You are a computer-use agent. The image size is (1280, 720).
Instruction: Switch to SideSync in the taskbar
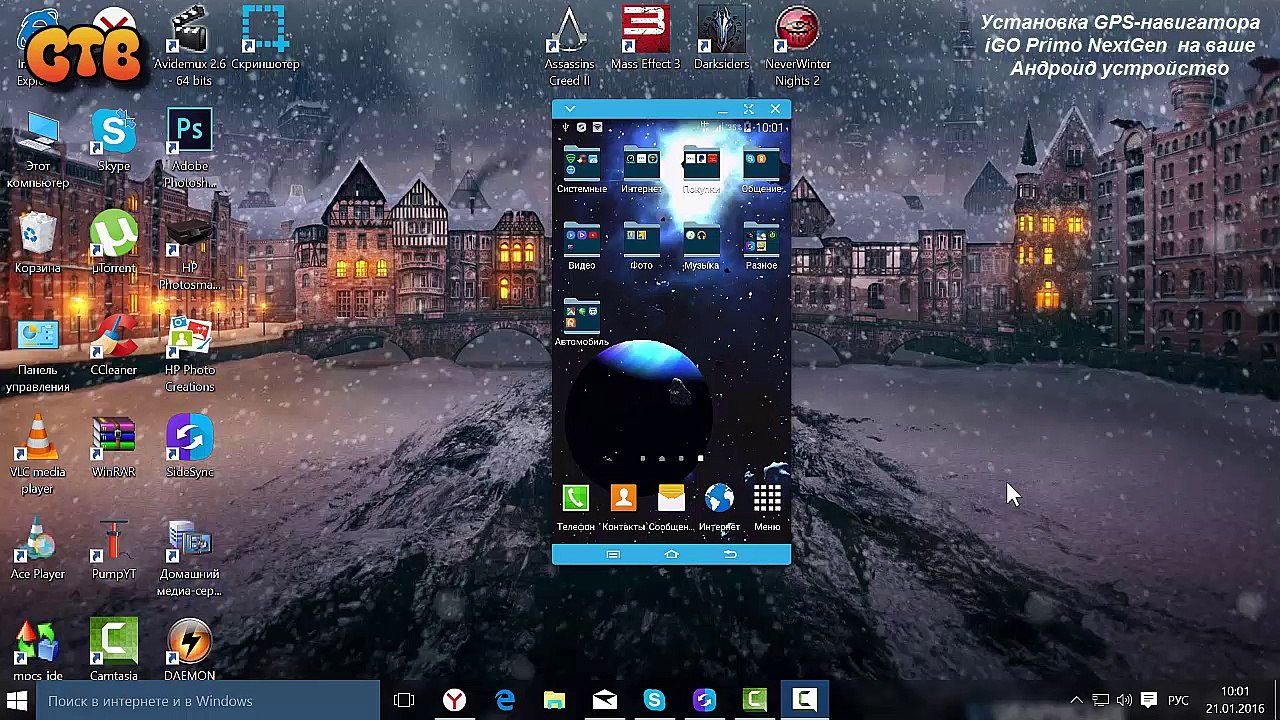pos(704,700)
